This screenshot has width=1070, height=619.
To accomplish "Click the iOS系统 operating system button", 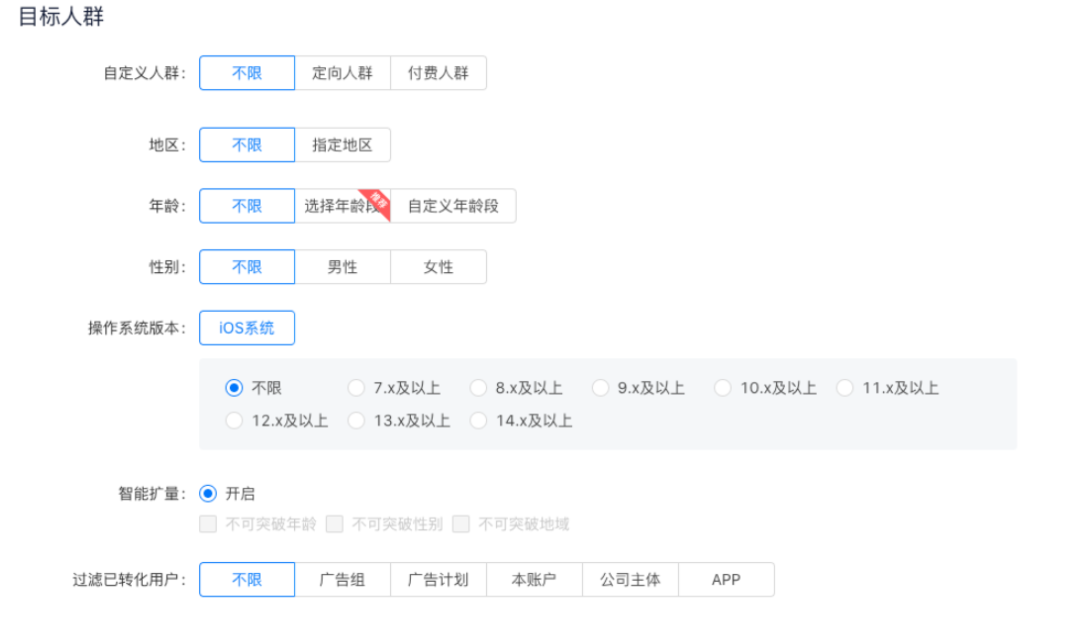I will [x=247, y=327].
